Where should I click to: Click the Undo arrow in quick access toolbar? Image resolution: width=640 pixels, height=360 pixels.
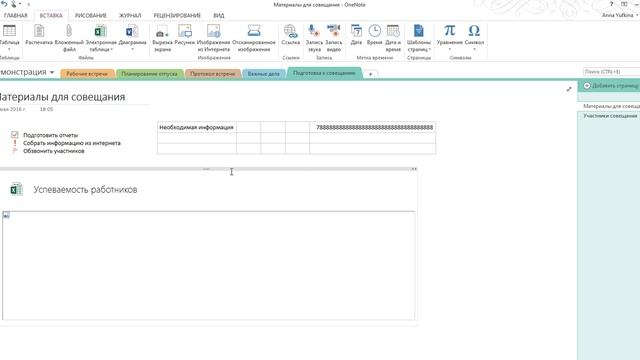click(4, 4)
